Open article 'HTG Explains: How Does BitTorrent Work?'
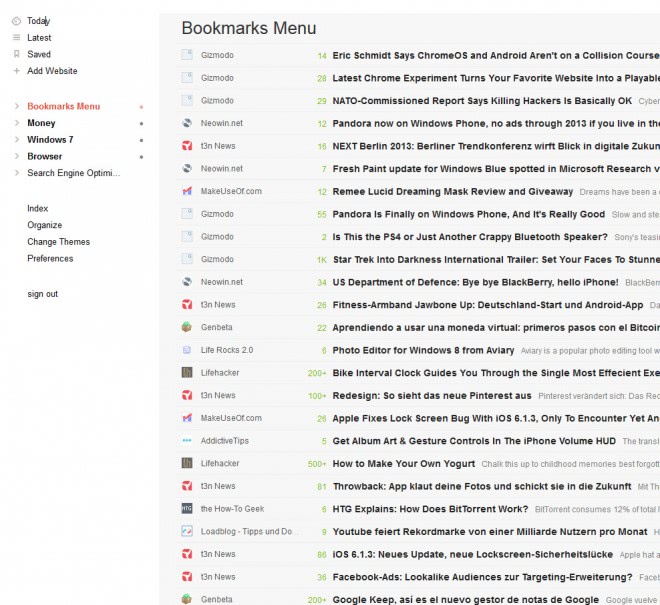660x605 pixels. point(431,509)
